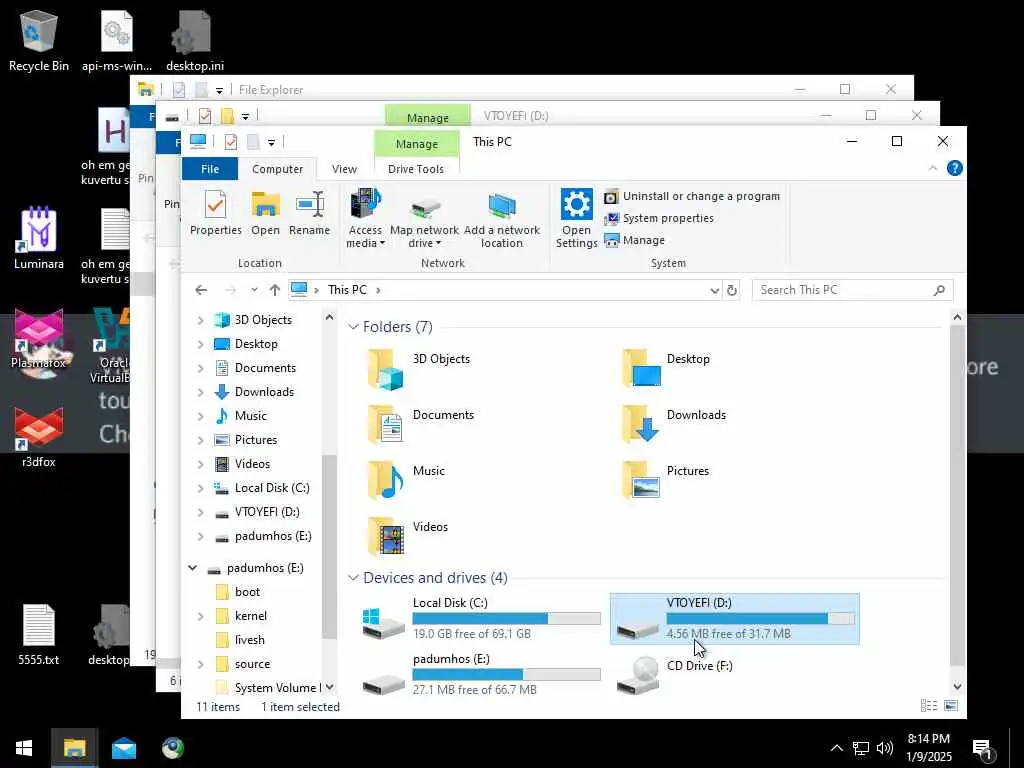Collapse the Folders (7) group
The width and height of the screenshot is (1024, 768).
tap(353, 327)
